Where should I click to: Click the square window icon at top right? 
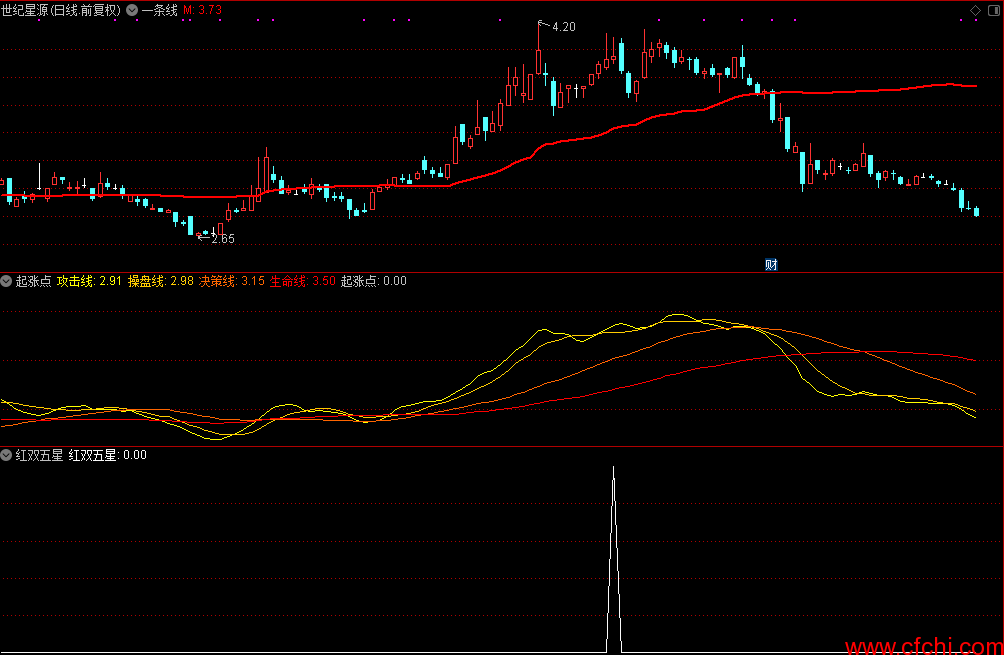point(994,10)
